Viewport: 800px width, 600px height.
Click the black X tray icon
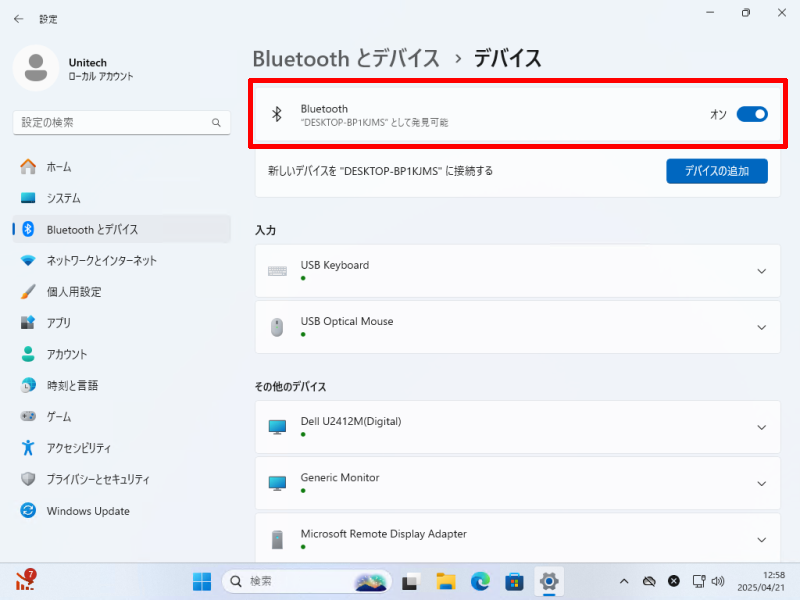[674, 581]
